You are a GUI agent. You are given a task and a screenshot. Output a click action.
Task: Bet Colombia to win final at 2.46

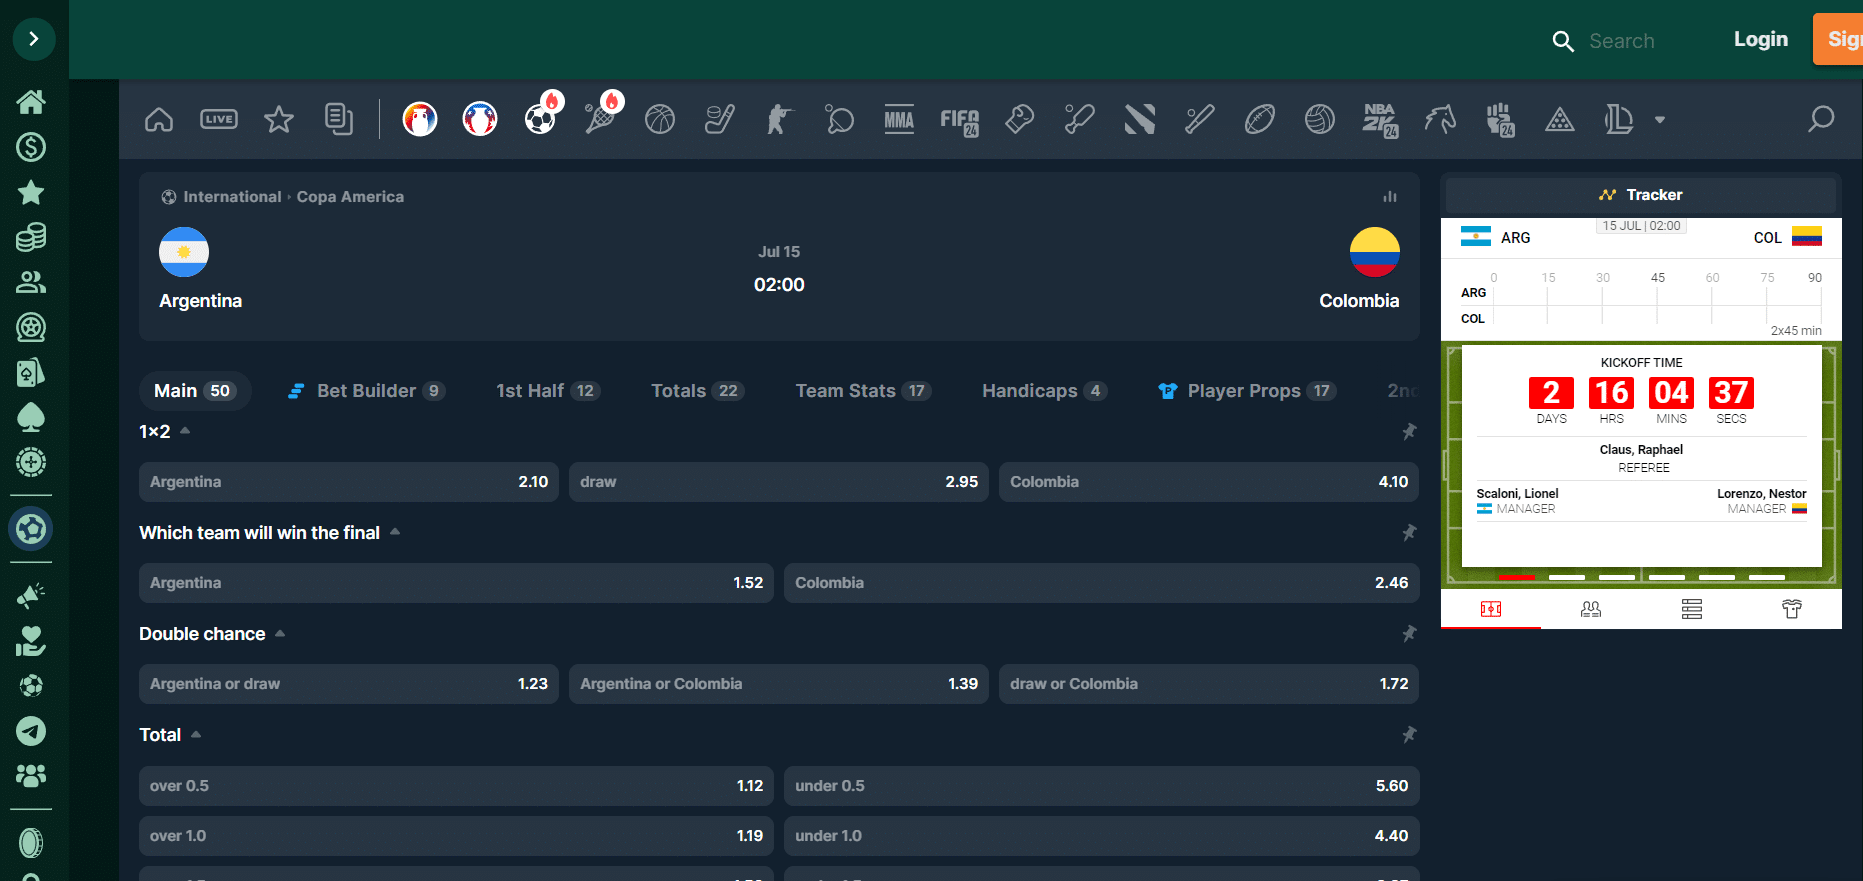click(x=1101, y=583)
